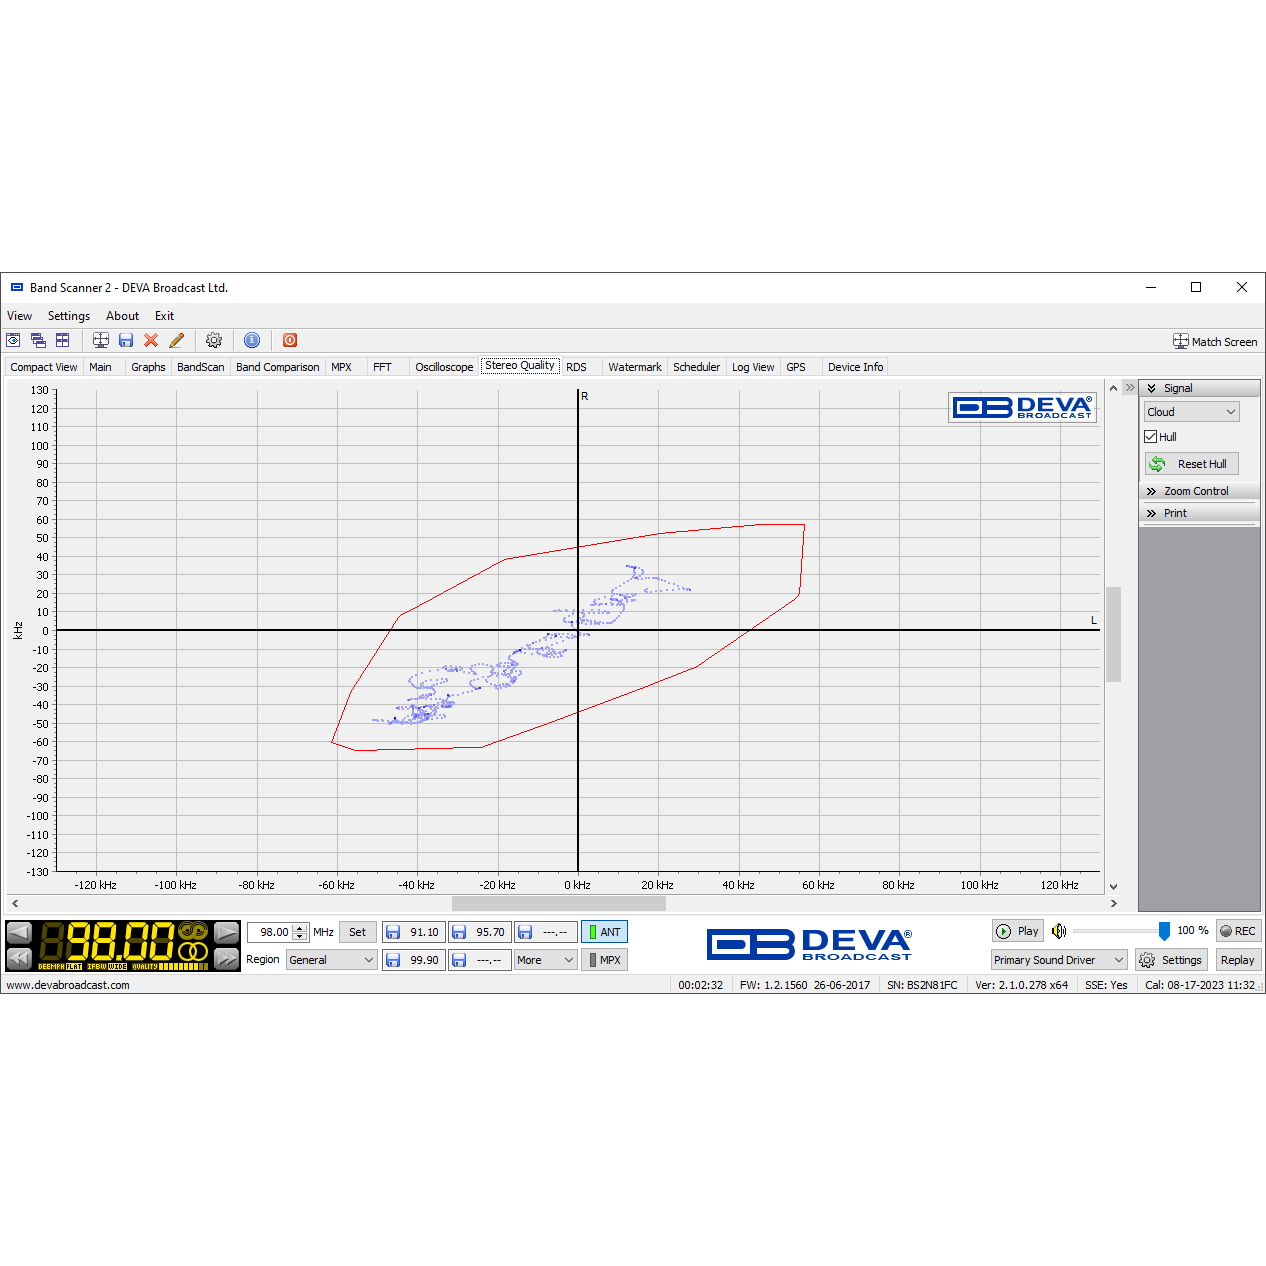The image size is (1266, 1266).
Task: Expand the Zoom Control section
Action: coord(1197,491)
